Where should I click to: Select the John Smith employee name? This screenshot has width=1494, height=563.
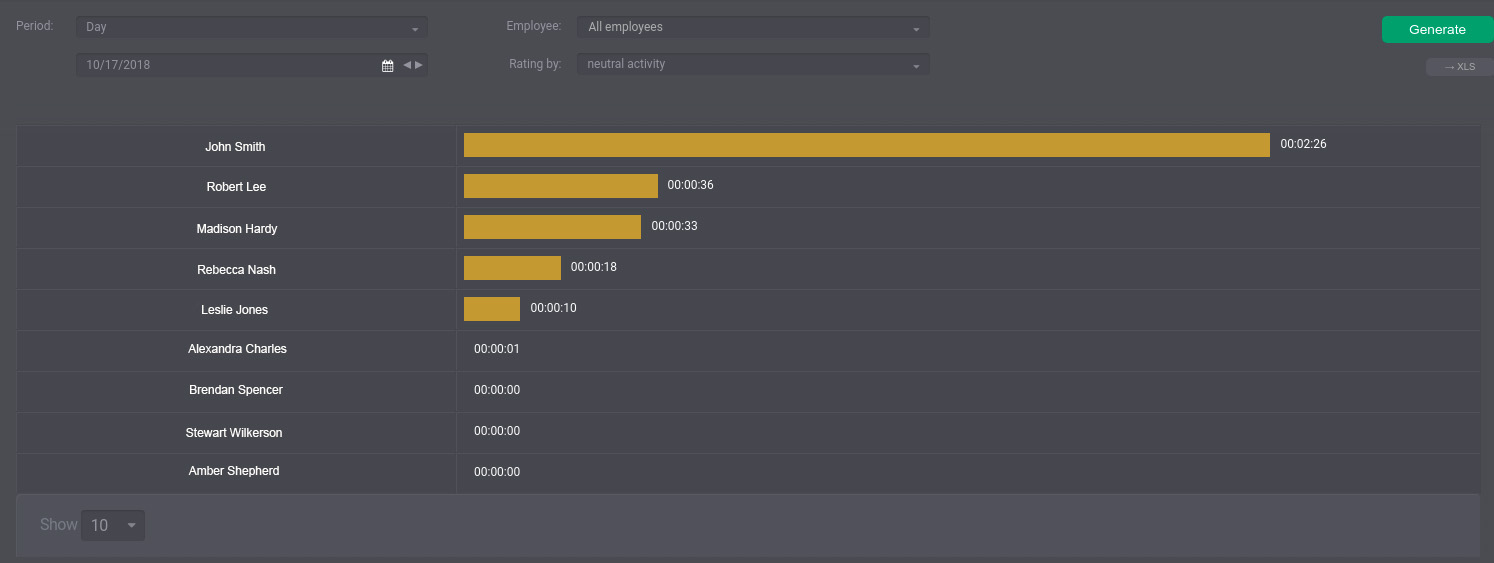(235, 147)
